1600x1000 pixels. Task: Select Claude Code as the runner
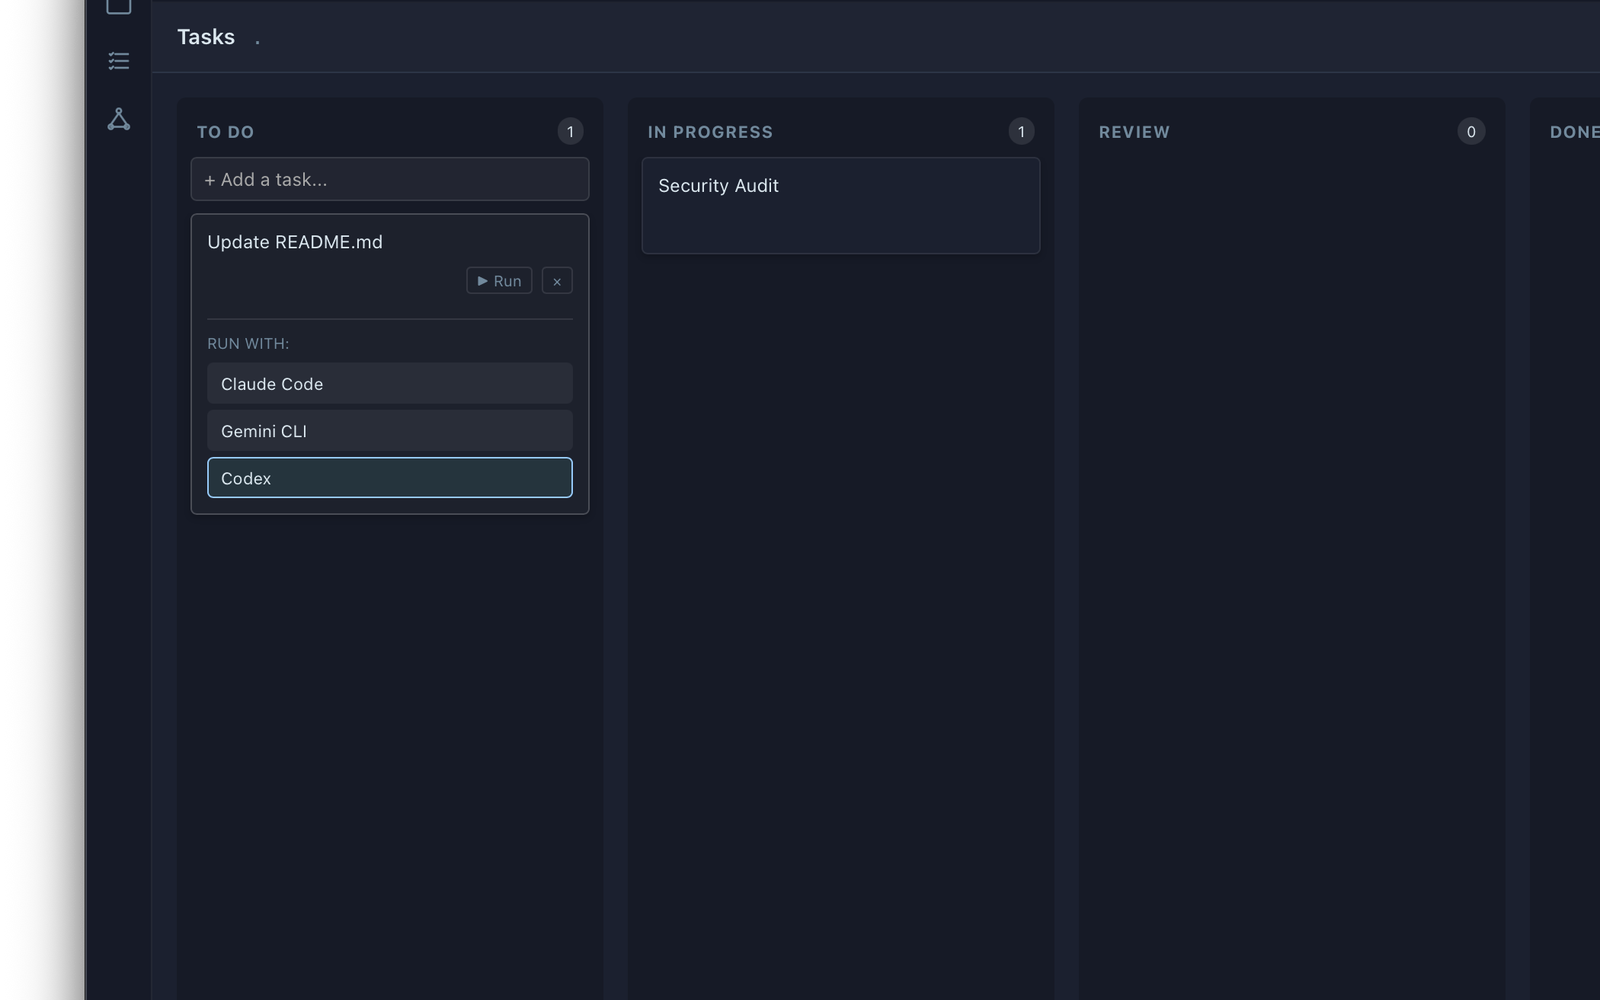coord(389,383)
